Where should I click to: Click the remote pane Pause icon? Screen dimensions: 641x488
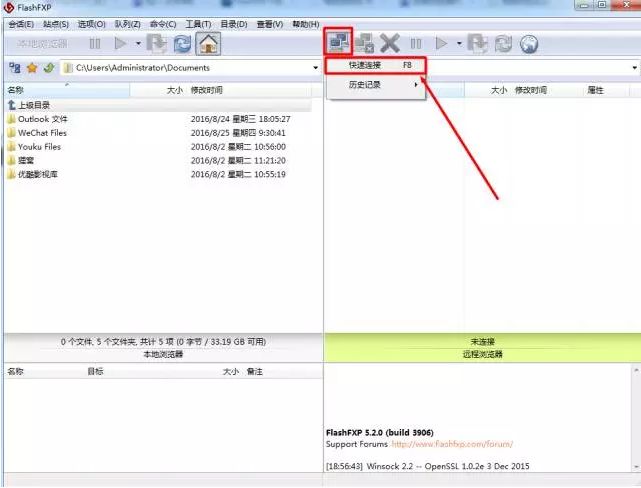point(416,43)
